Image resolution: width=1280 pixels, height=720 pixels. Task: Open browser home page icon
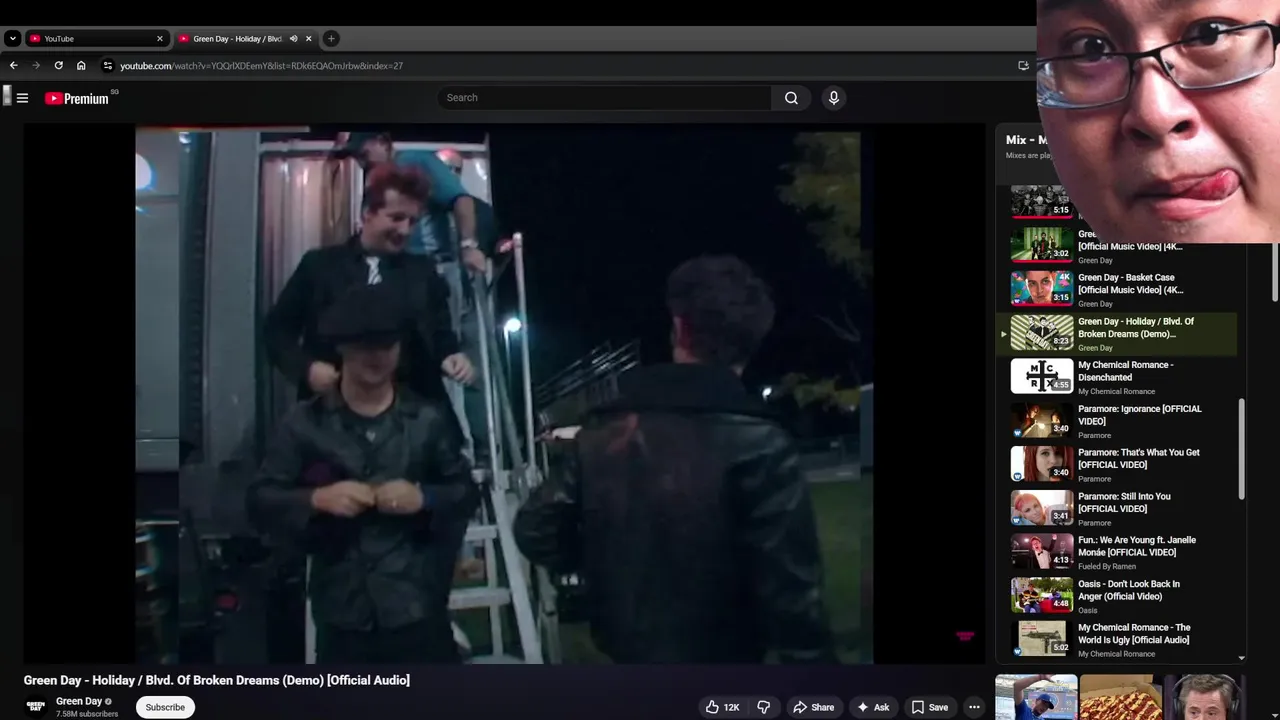click(x=81, y=65)
